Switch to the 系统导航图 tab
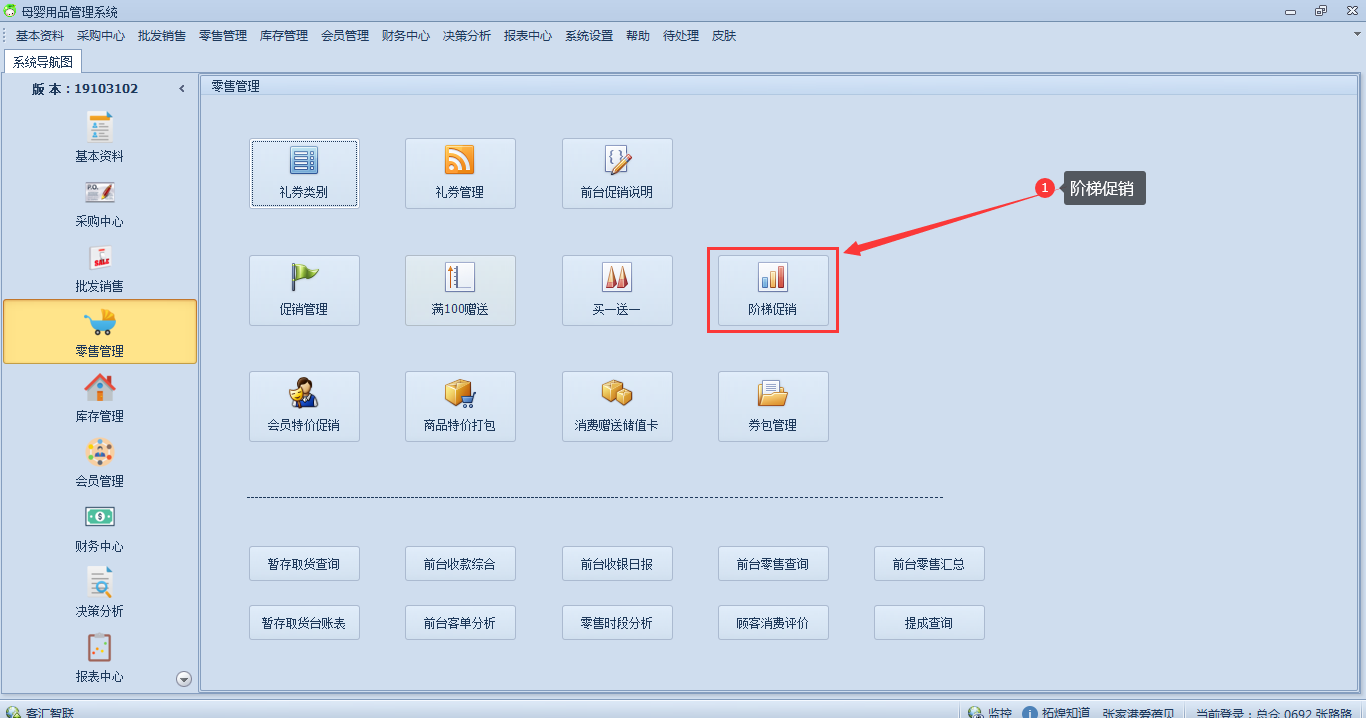The width and height of the screenshot is (1366, 718). [x=43, y=62]
